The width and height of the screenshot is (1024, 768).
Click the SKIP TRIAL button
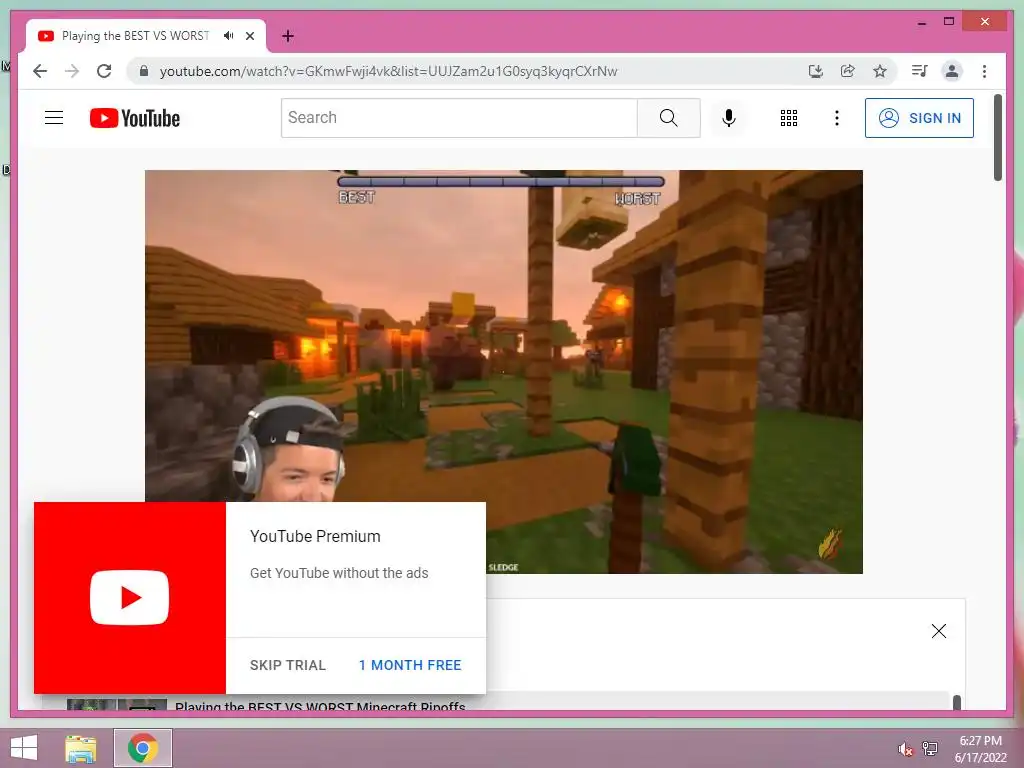[287, 665]
